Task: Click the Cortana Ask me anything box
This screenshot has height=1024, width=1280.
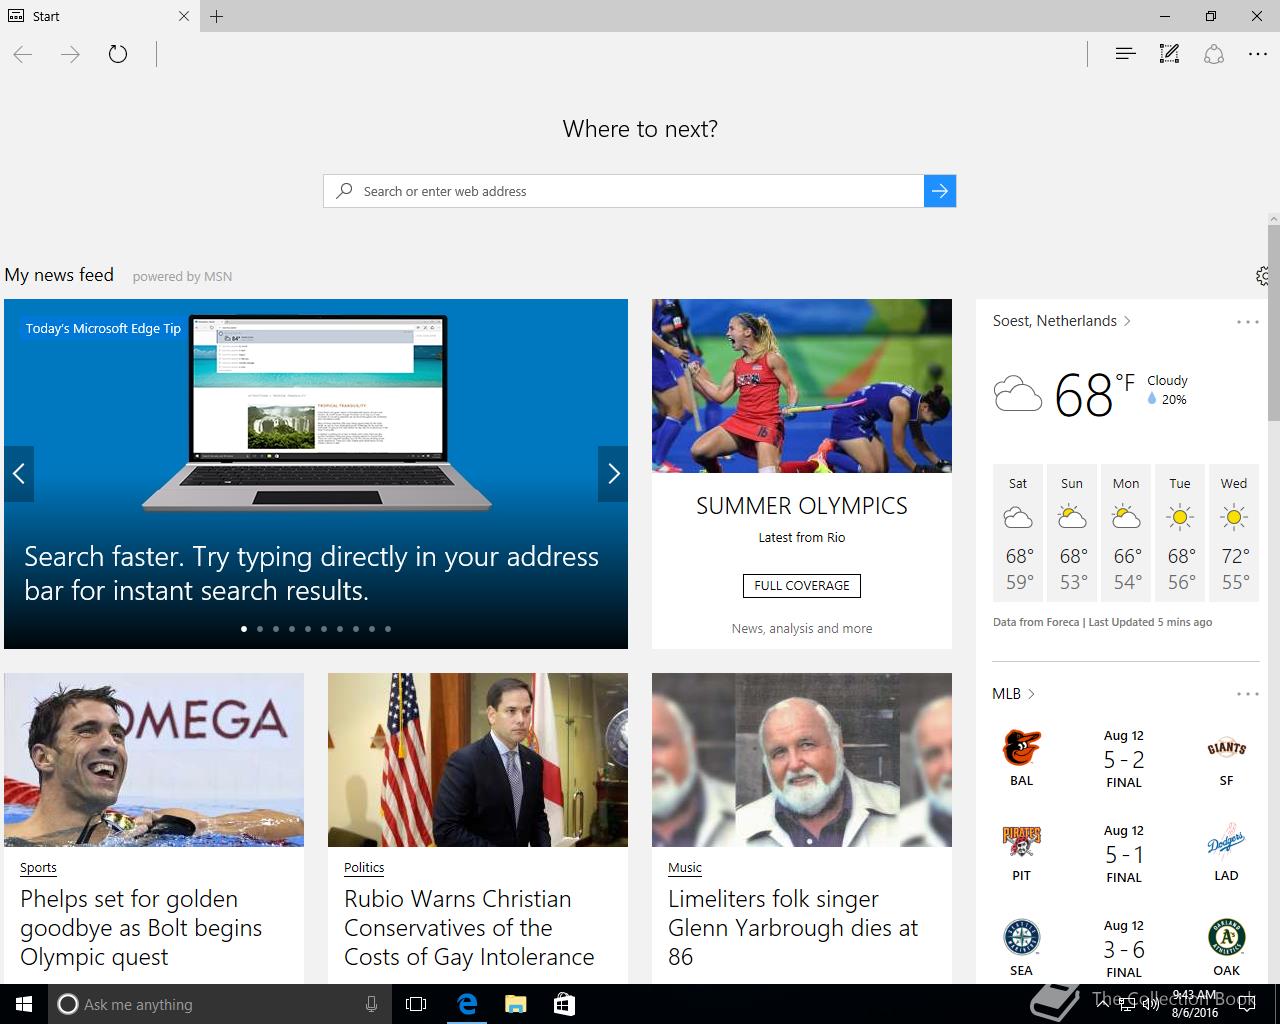Action: 220,1004
